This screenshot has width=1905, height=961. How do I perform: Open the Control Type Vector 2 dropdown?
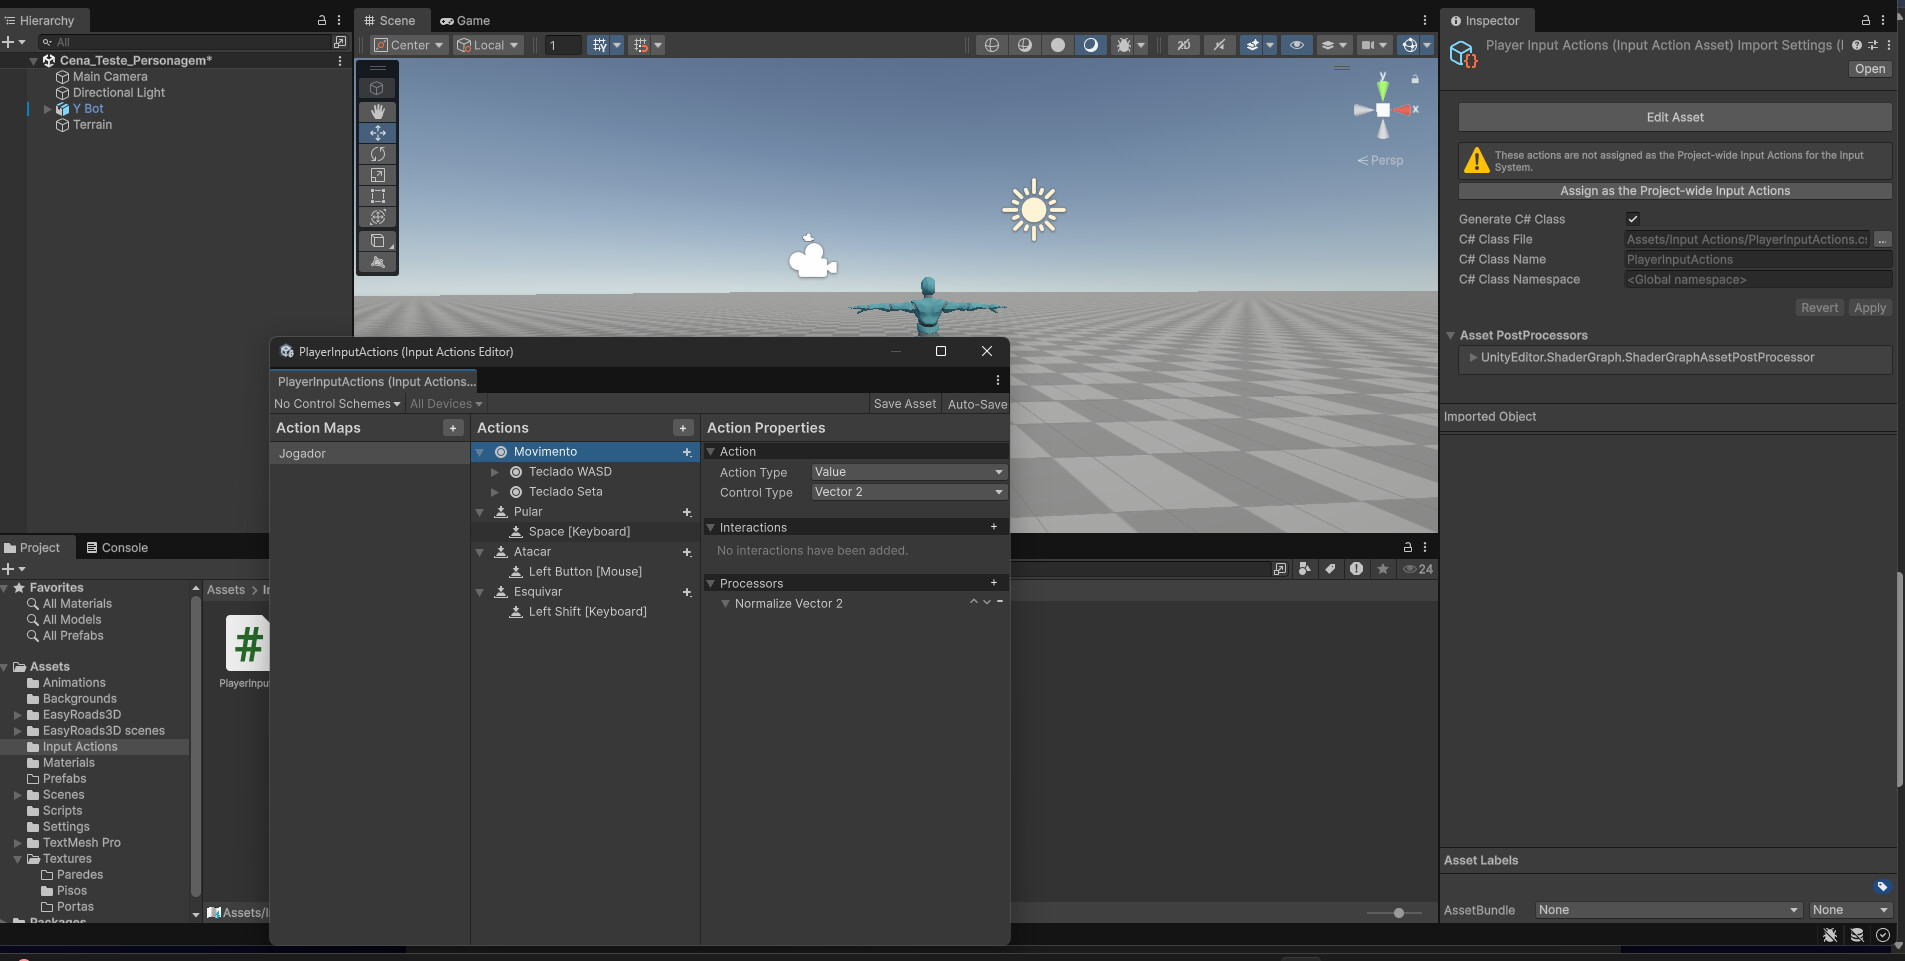[908, 492]
